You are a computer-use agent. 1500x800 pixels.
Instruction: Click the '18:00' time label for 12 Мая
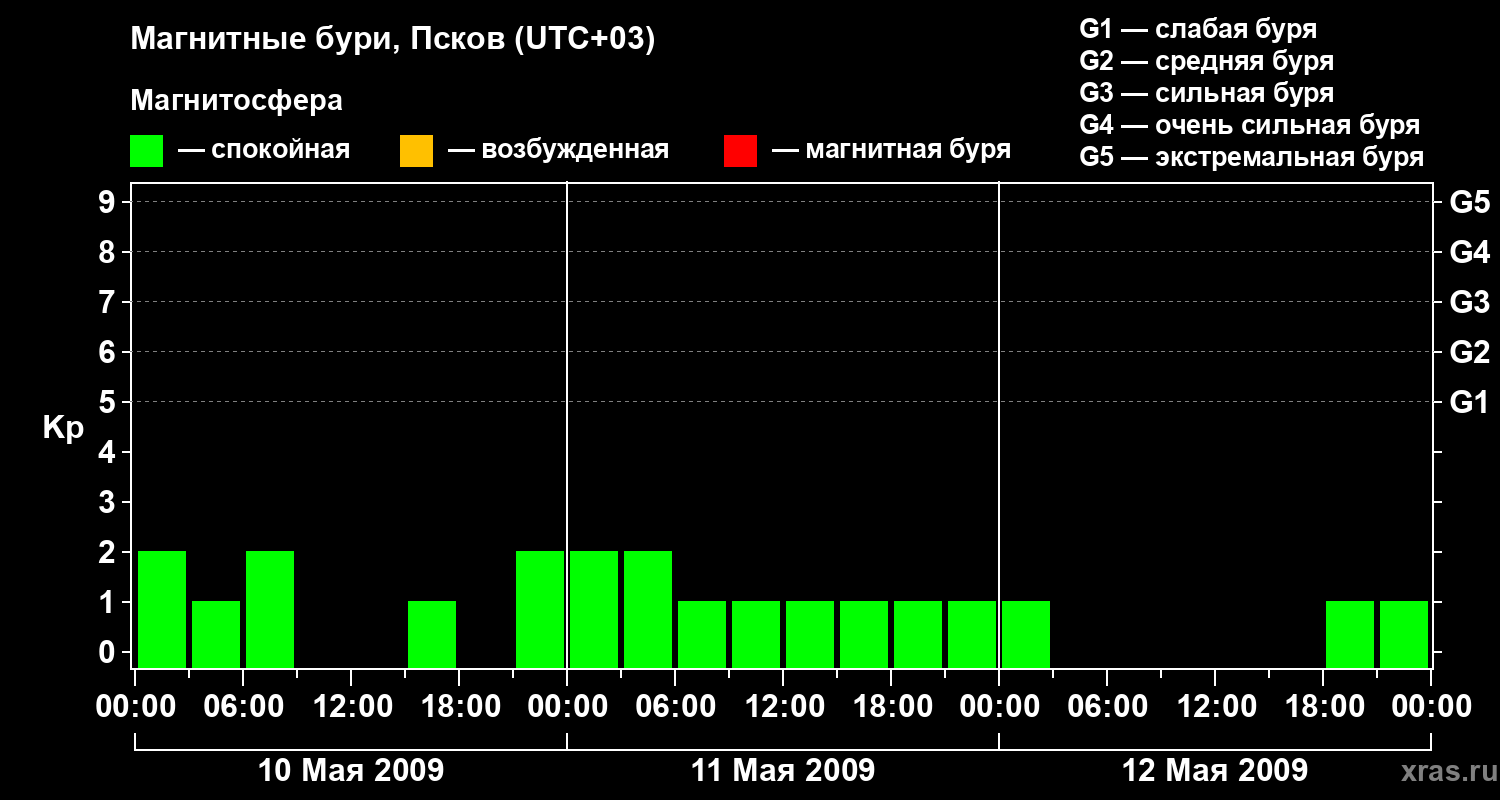[x=1323, y=707]
